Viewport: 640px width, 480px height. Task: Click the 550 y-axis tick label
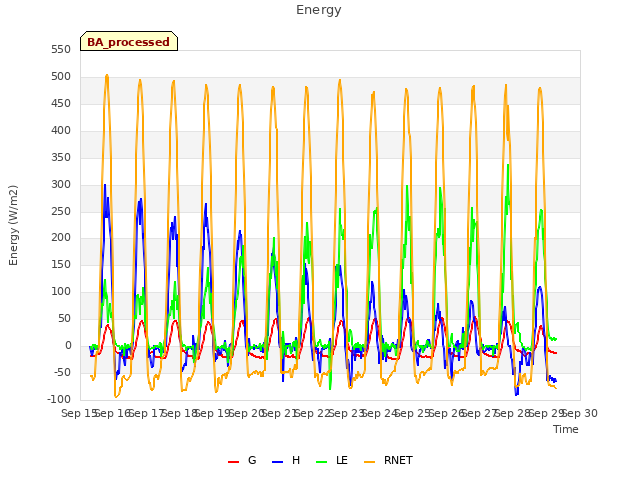tap(61, 49)
